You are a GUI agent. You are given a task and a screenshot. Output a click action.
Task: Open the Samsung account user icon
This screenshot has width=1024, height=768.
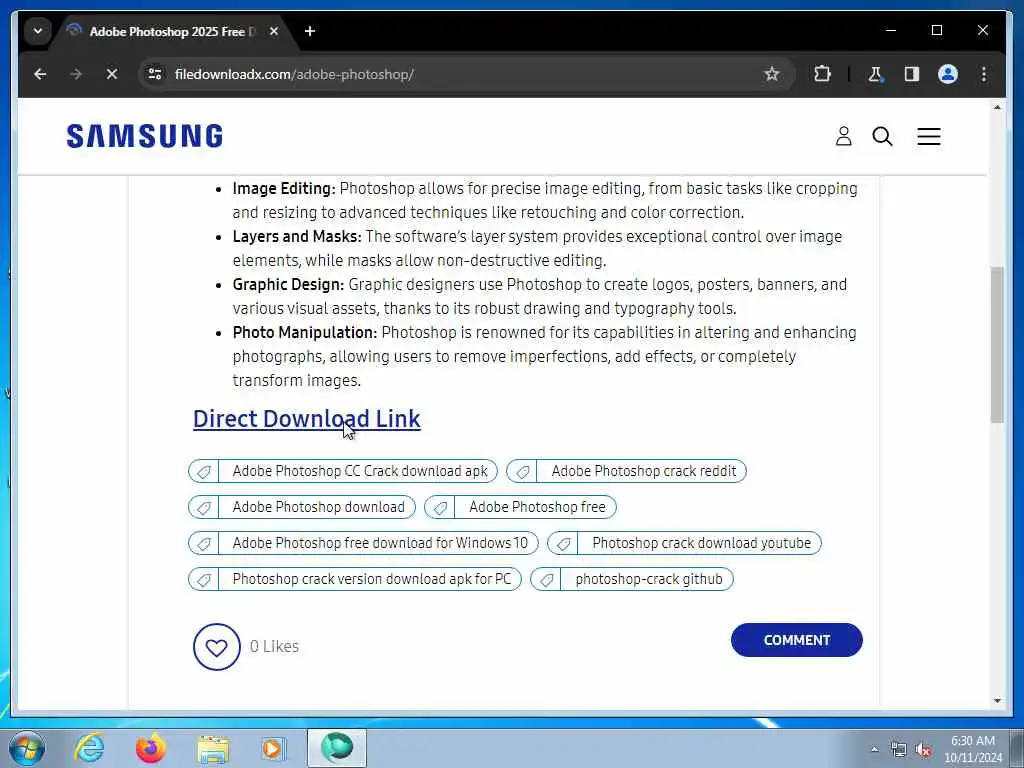pos(843,136)
